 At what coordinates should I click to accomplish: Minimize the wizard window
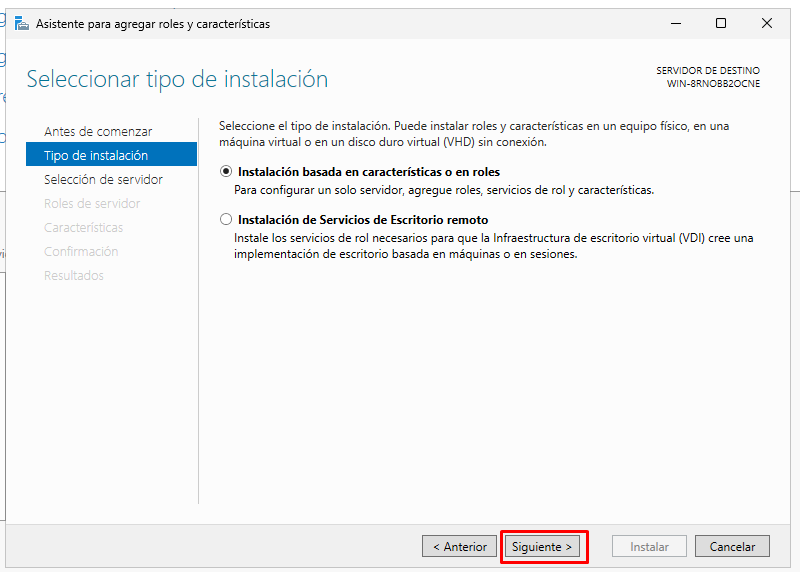(676, 23)
